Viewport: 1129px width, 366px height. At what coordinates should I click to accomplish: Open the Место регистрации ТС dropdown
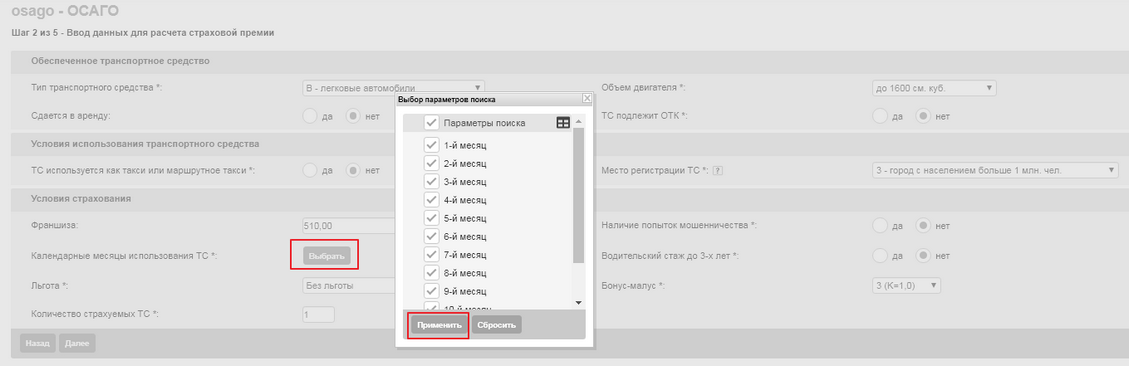[x=994, y=171]
